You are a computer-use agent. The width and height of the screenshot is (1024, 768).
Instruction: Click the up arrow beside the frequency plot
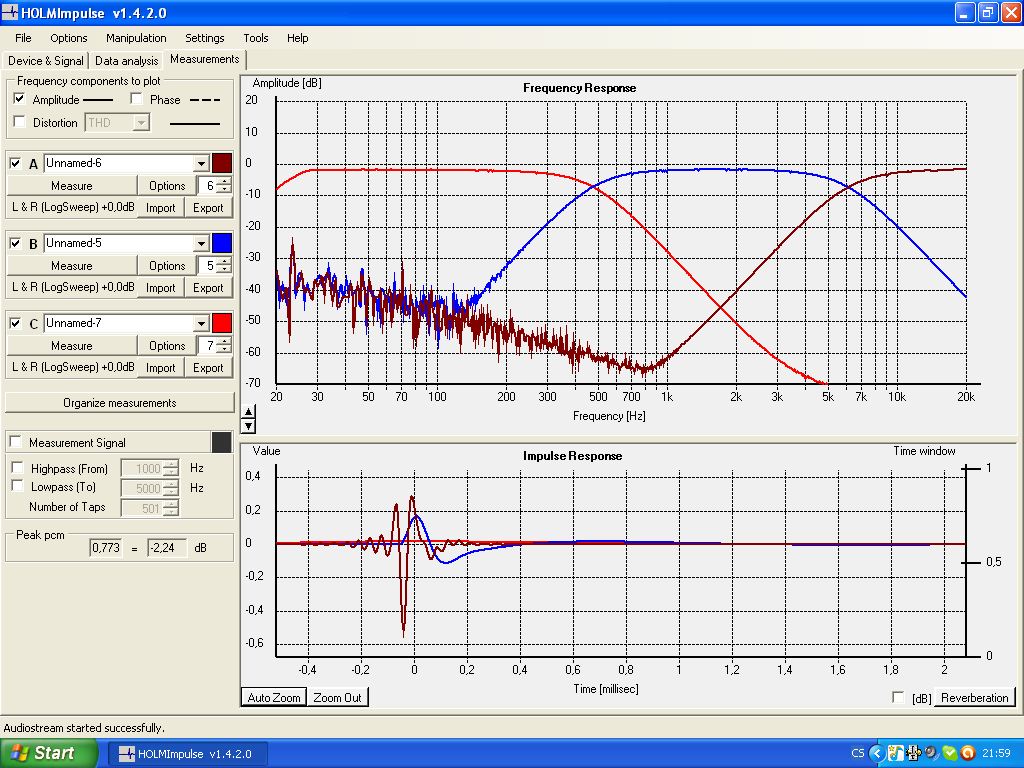(248, 412)
